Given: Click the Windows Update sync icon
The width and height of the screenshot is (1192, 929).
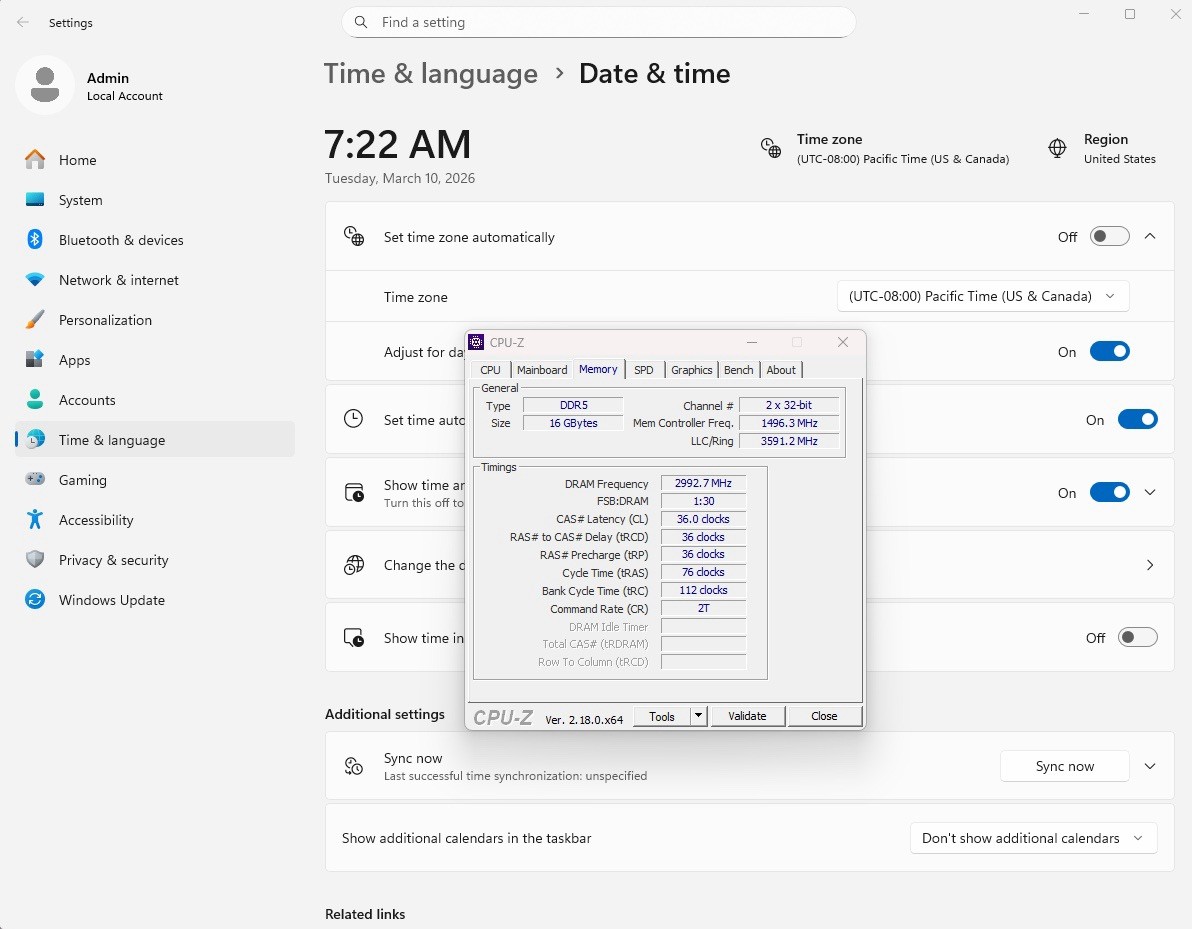Looking at the screenshot, I should 35,600.
